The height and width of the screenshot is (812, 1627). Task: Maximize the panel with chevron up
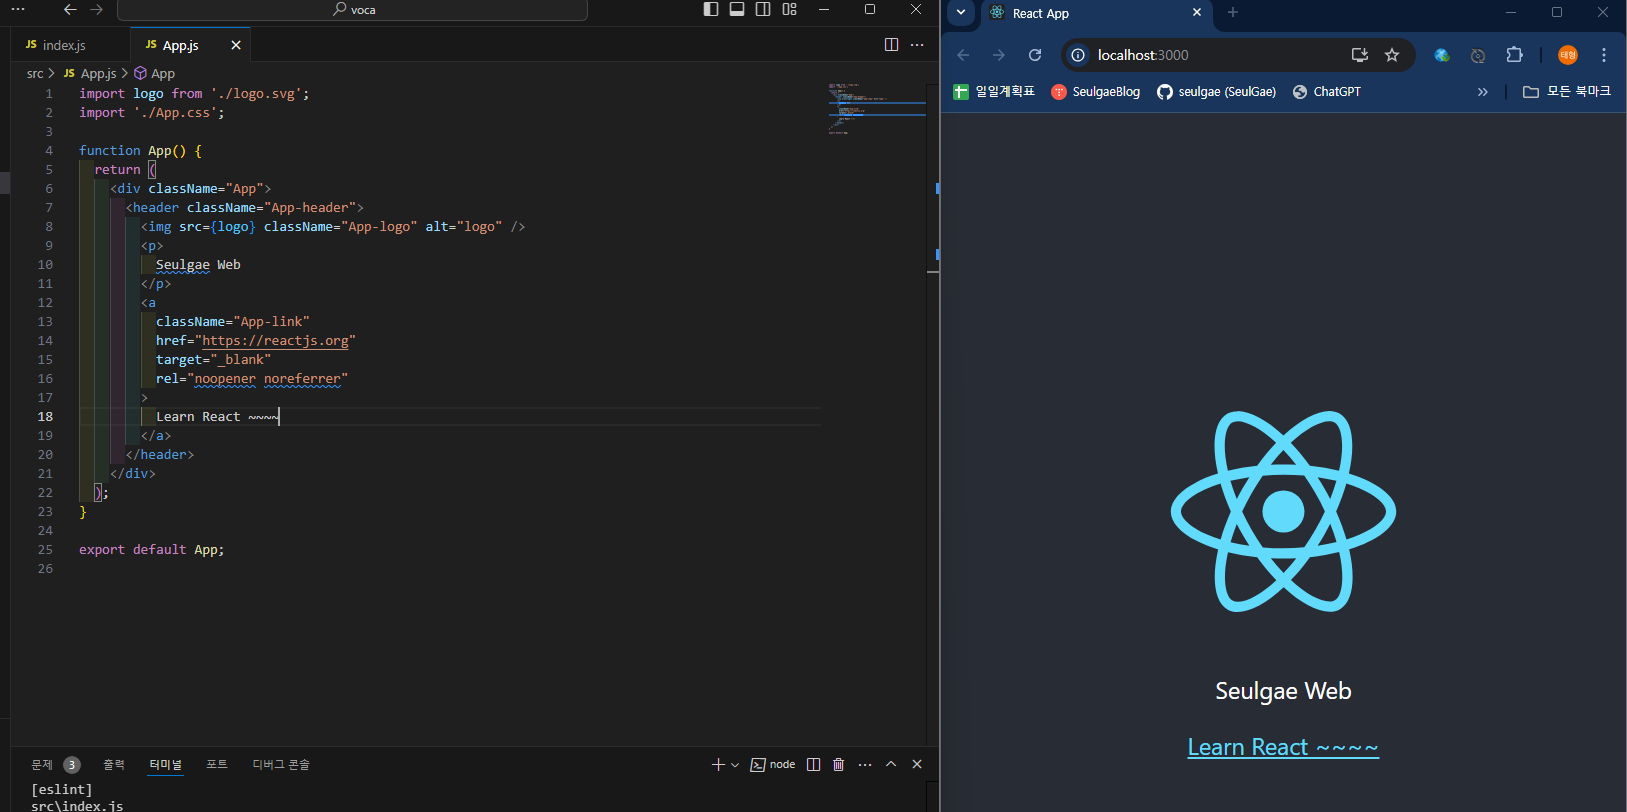coord(891,765)
